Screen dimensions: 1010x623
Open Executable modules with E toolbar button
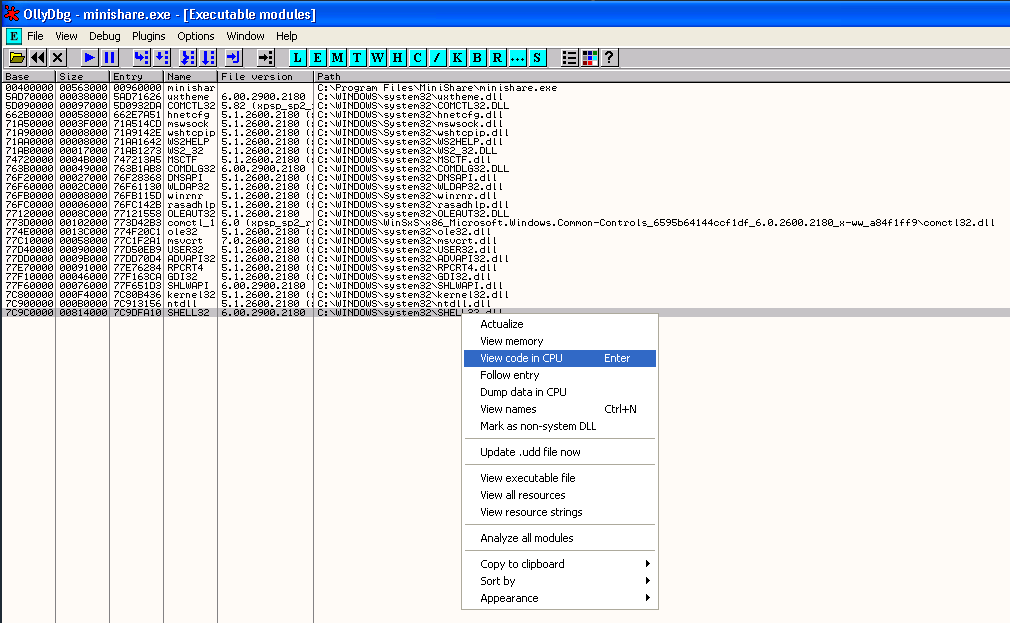tap(318, 58)
